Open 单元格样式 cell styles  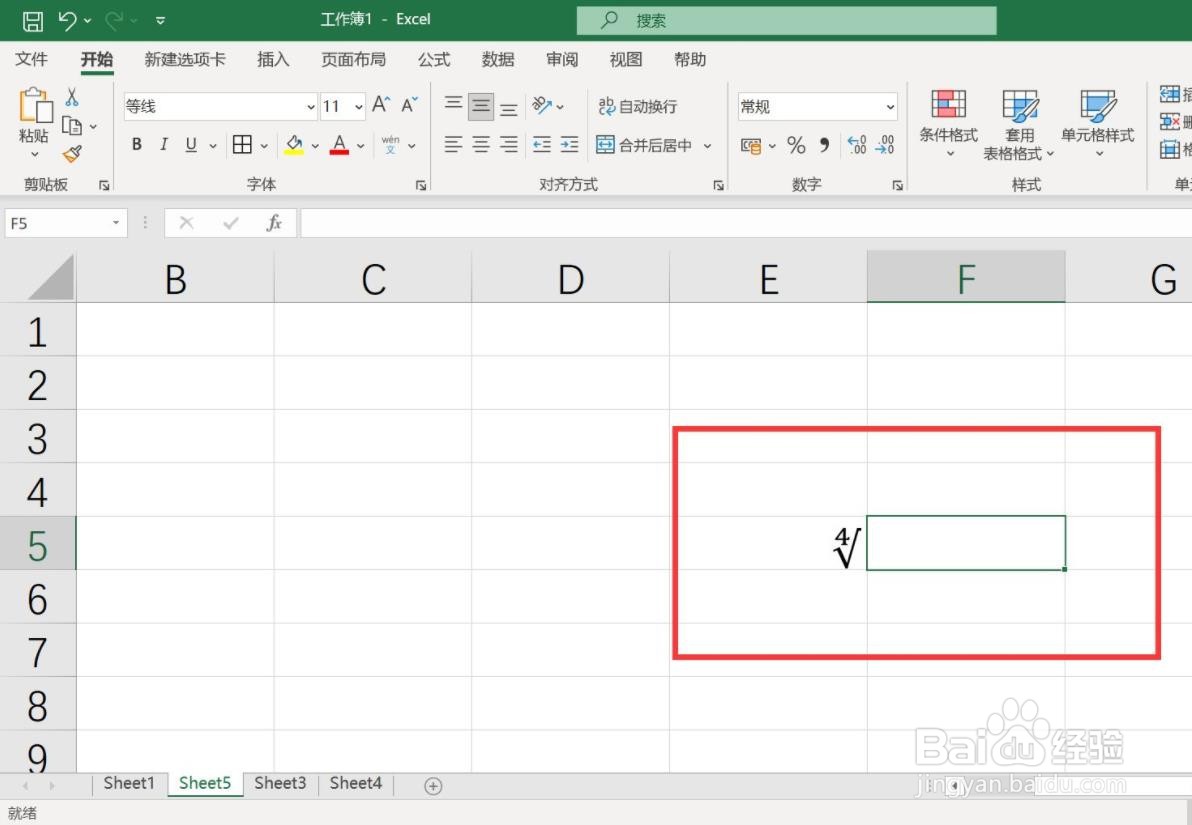tap(1098, 123)
